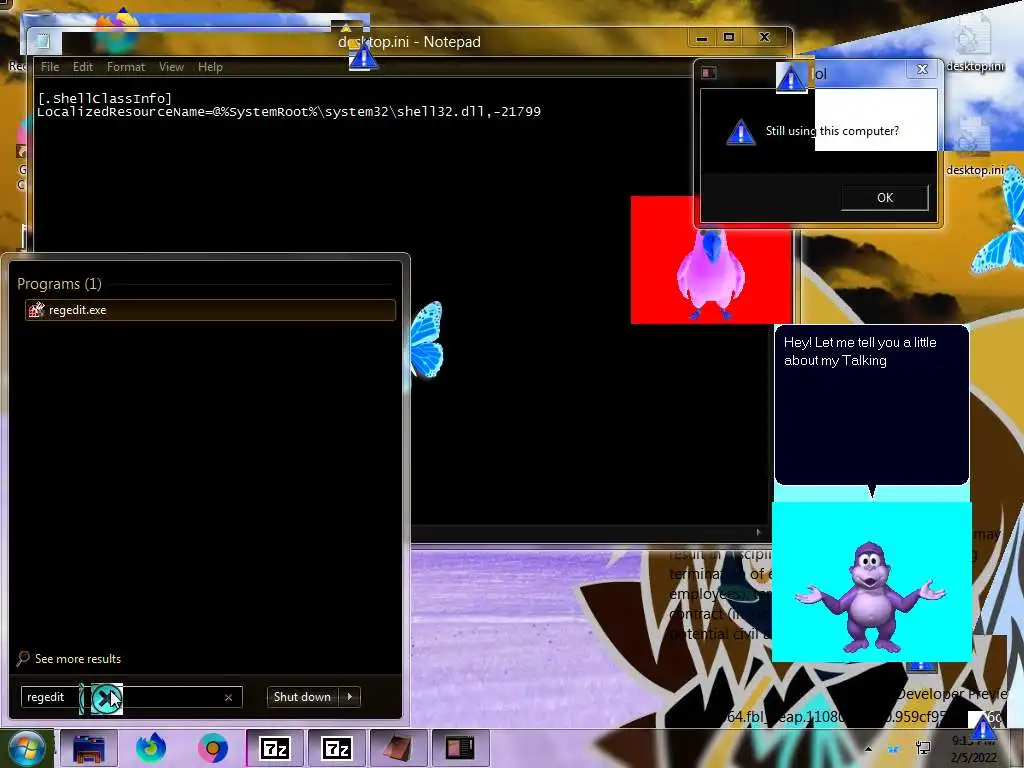Image resolution: width=1024 pixels, height=768 pixels.
Task: Switch to the 7-Zip taskbar button next to Chrome
Action: (x=275, y=748)
